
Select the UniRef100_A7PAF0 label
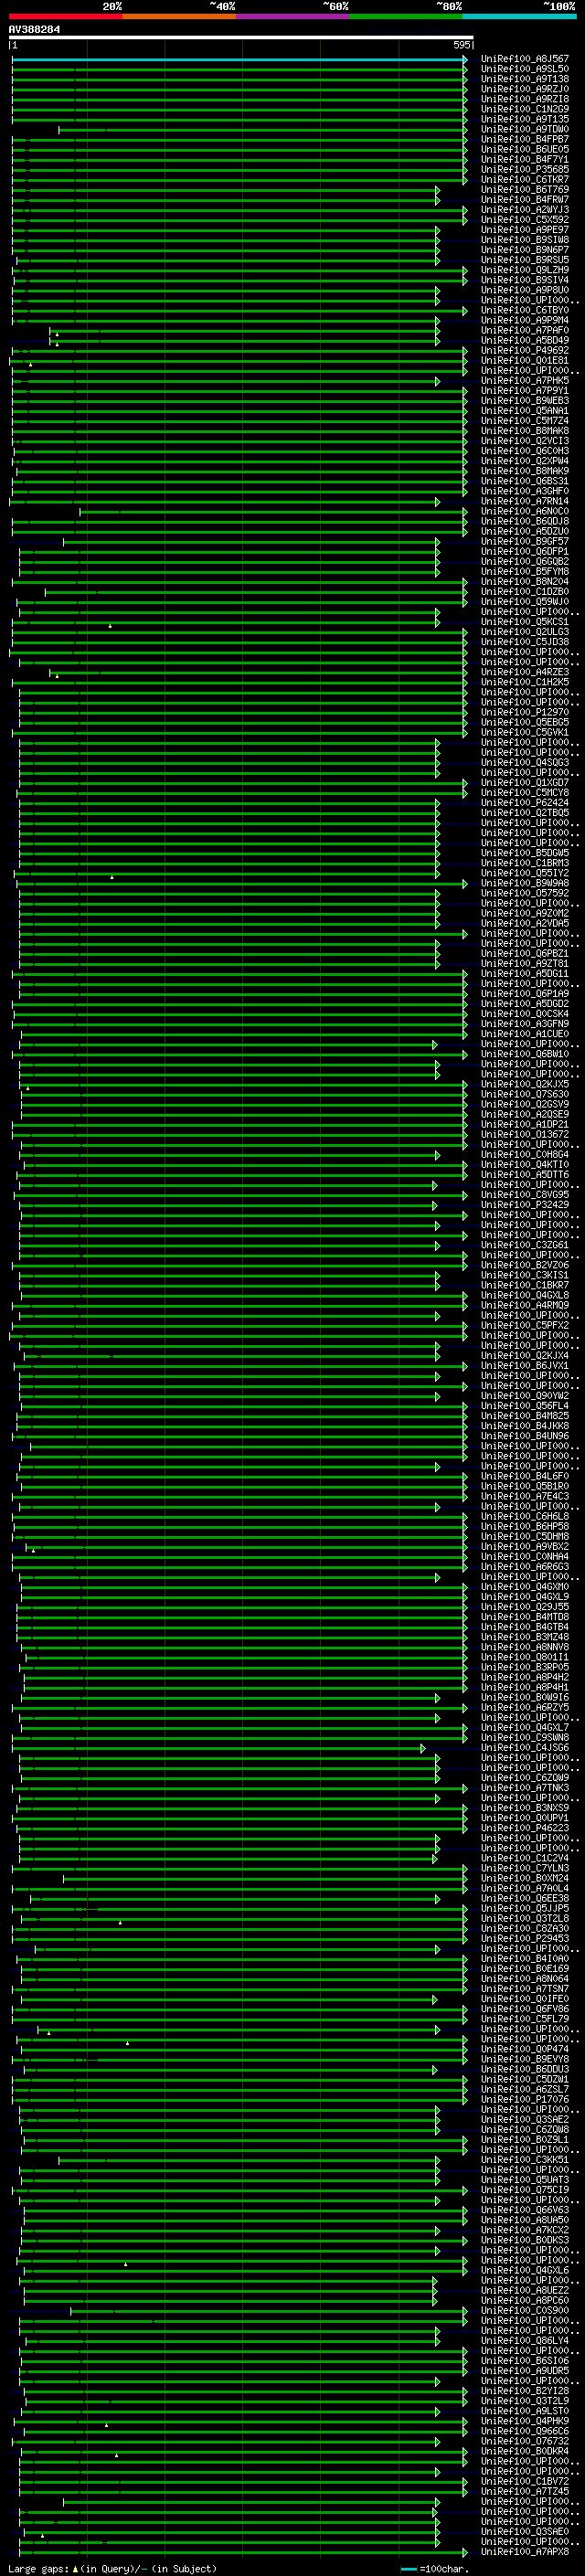524,330
